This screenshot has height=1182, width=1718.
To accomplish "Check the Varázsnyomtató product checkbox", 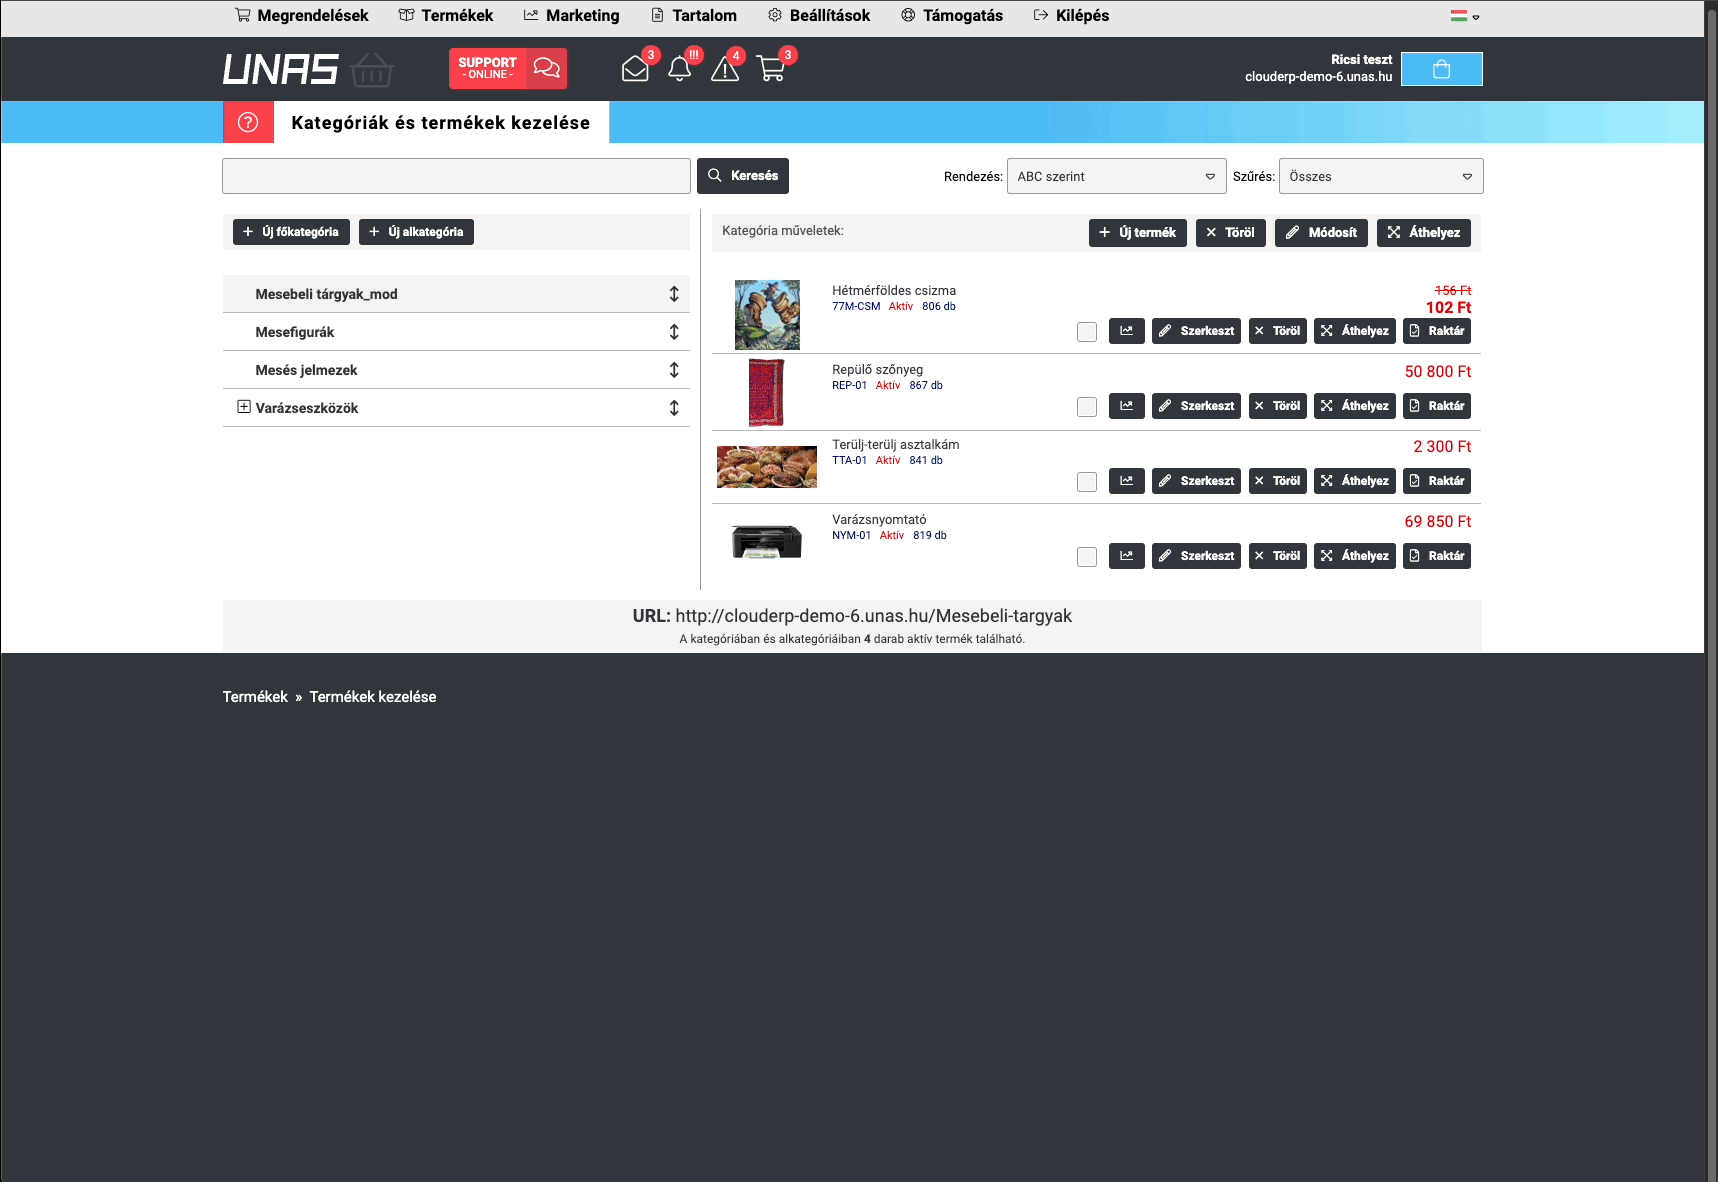I will point(1087,557).
